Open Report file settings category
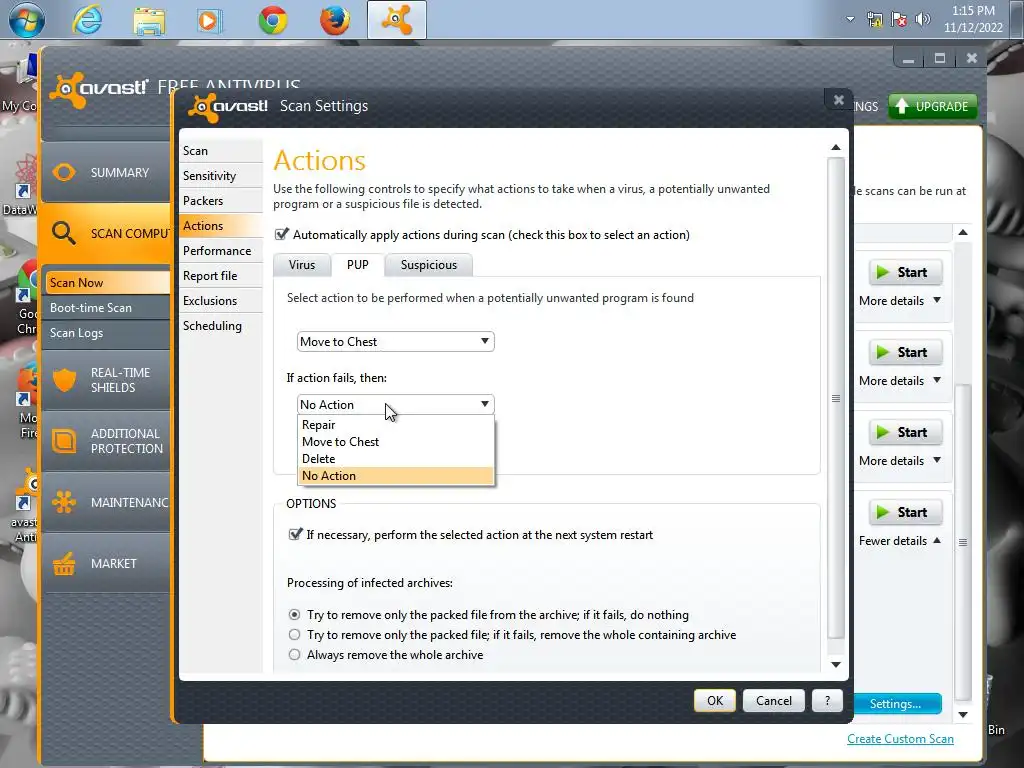 tap(221, 276)
